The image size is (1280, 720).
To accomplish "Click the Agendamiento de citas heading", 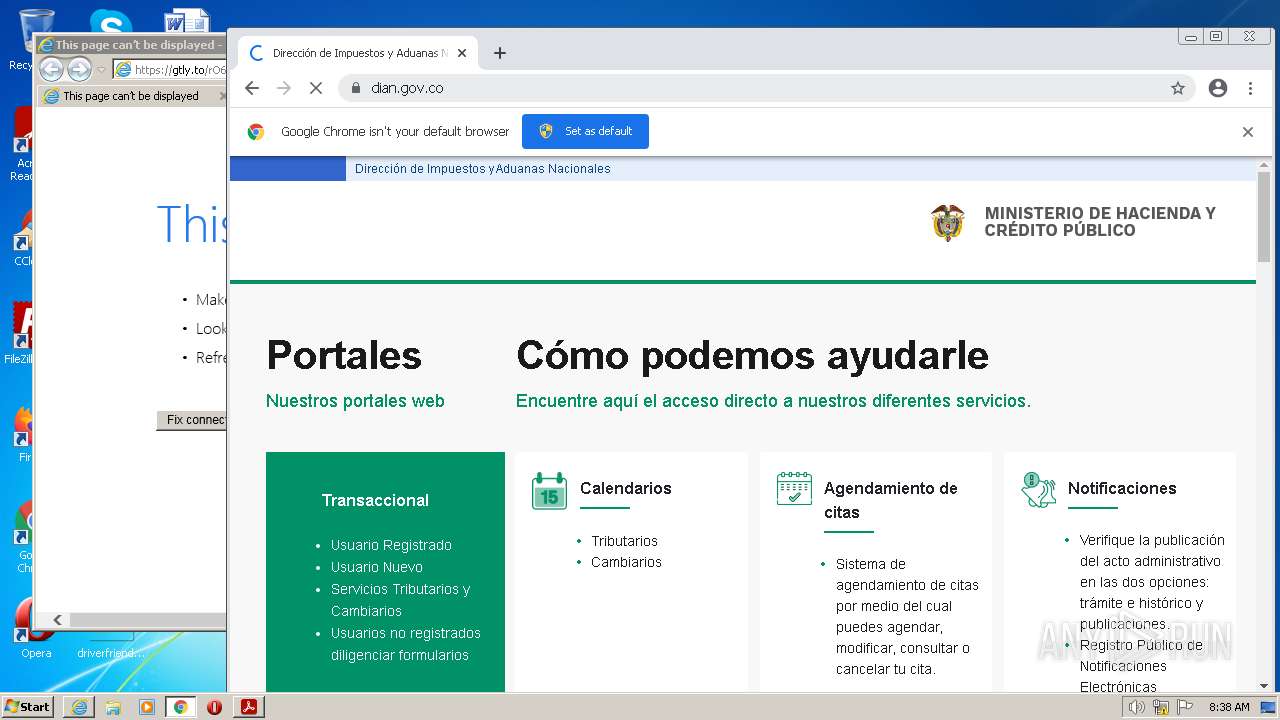I will coord(891,500).
